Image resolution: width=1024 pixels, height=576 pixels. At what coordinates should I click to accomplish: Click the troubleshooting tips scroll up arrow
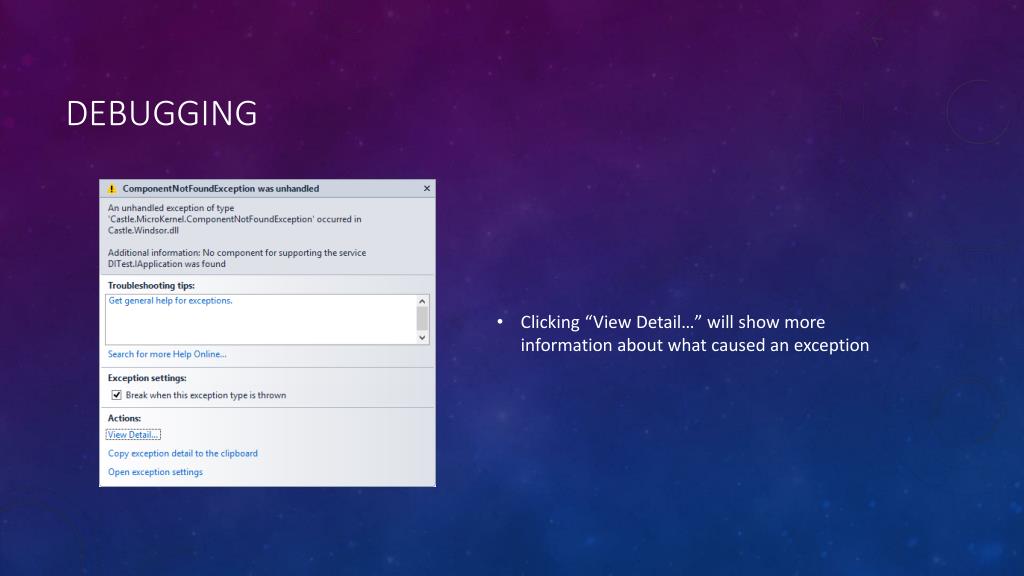422,301
